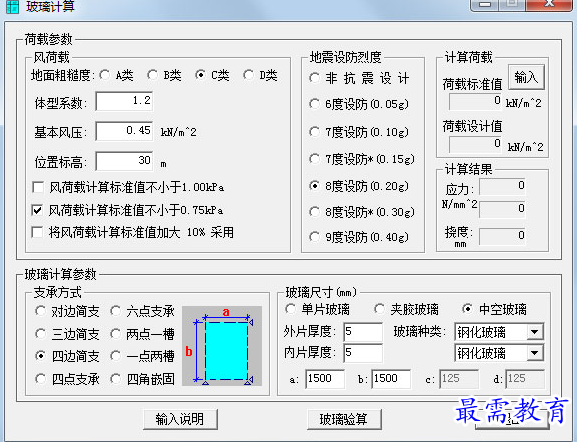Select 7度设防(0.10g) option
Image resolution: width=577 pixels, height=442 pixels.
314,132
